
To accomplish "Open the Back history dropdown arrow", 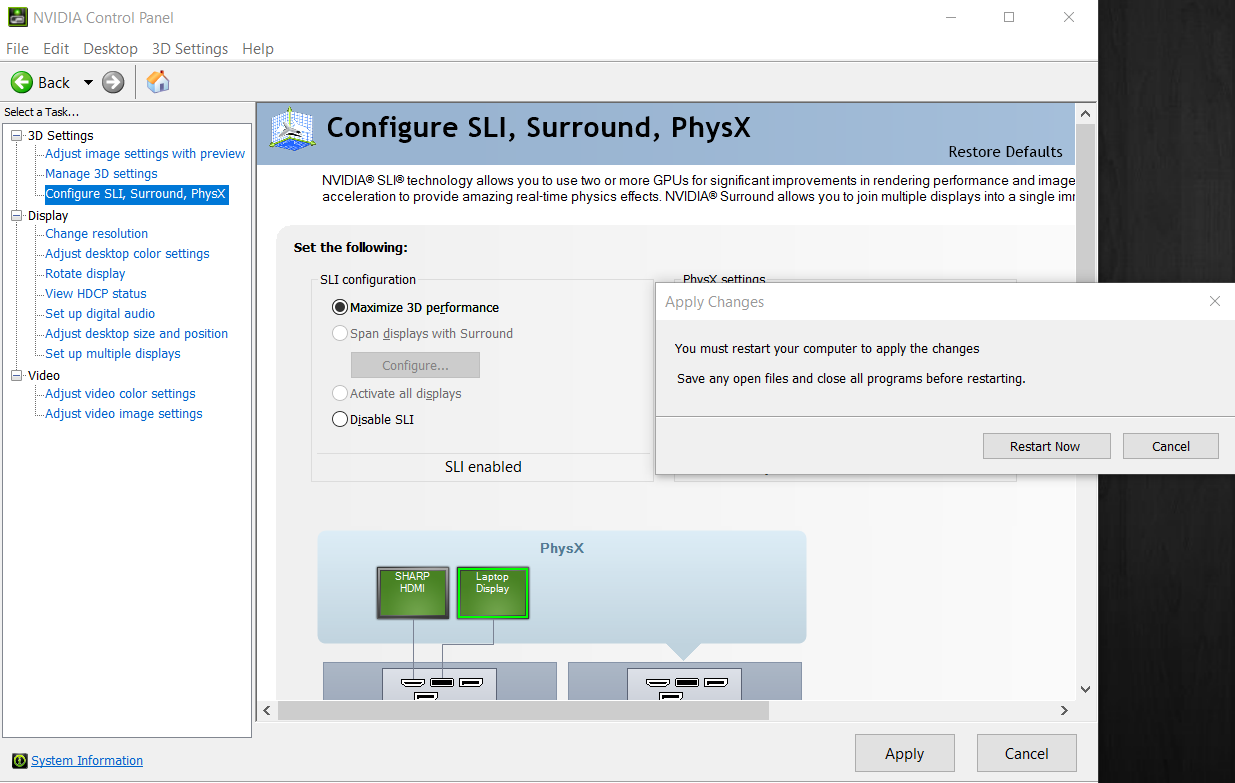I will coord(88,82).
